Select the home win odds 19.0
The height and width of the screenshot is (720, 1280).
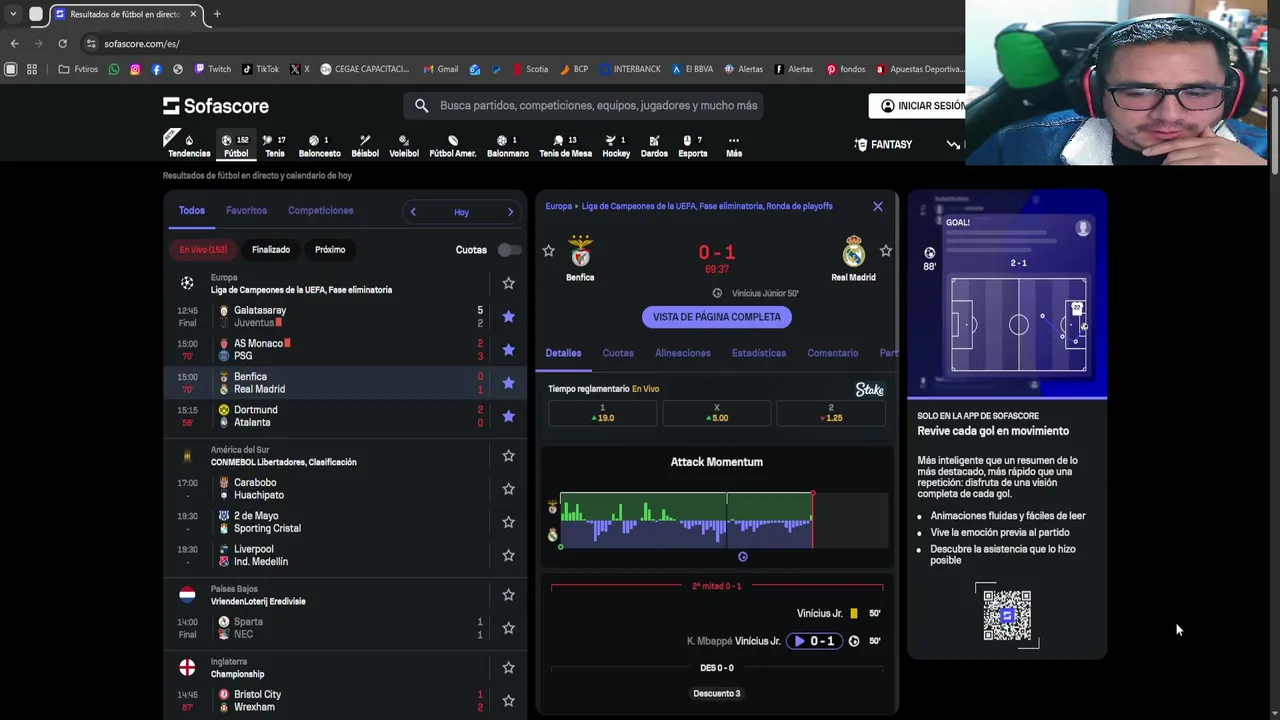tap(602, 413)
